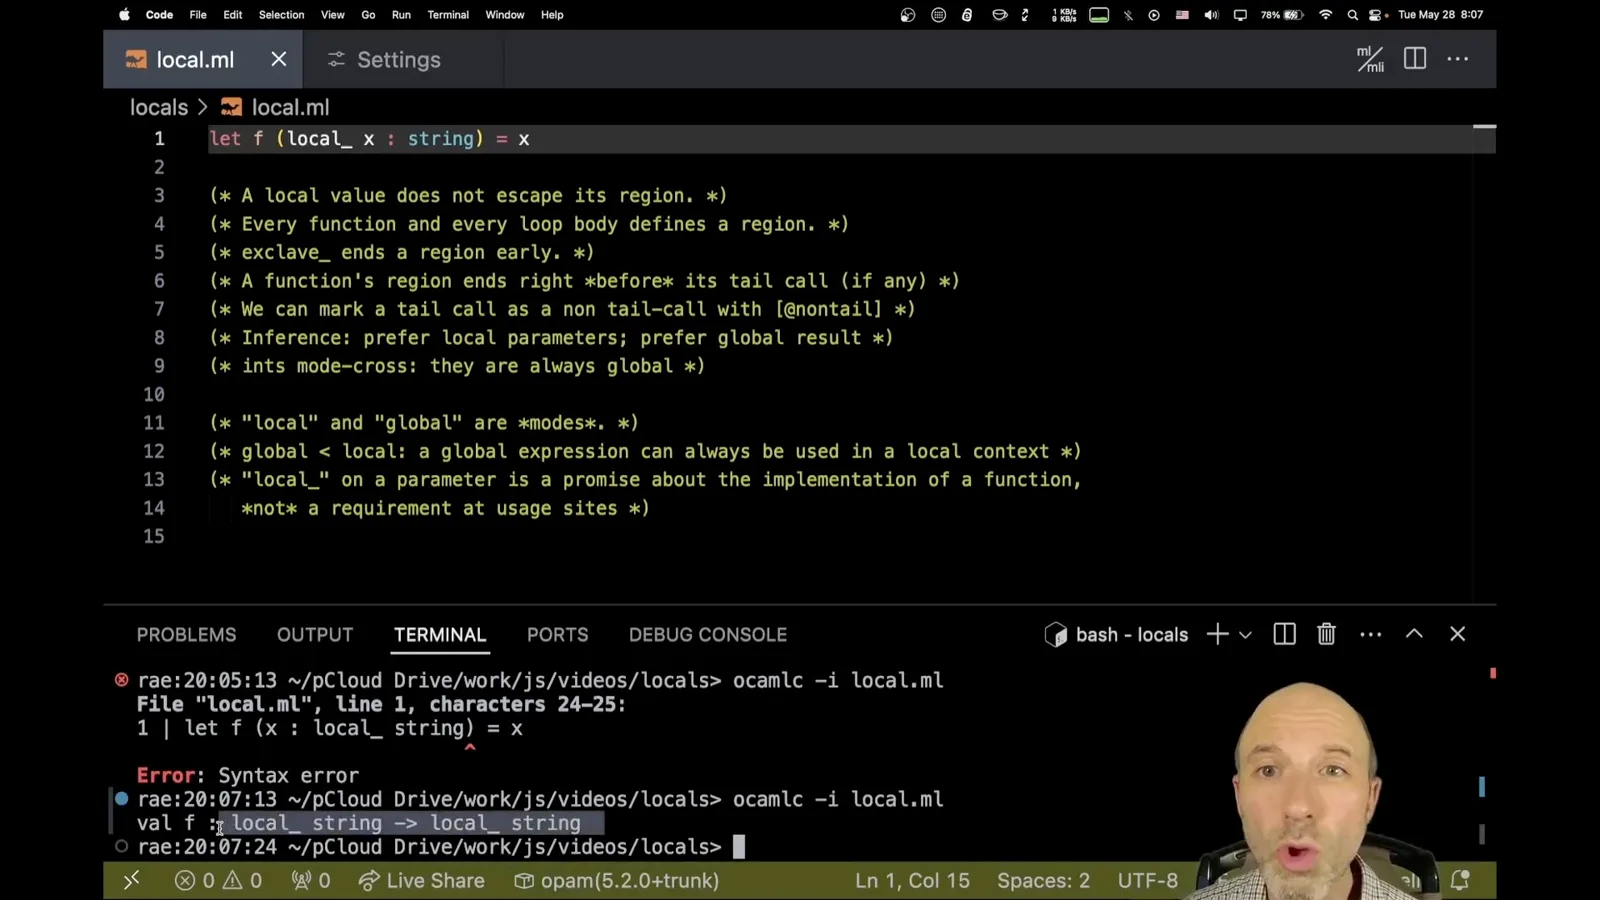Open the PROBLEMS panel tab

pyautogui.click(x=187, y=635)
